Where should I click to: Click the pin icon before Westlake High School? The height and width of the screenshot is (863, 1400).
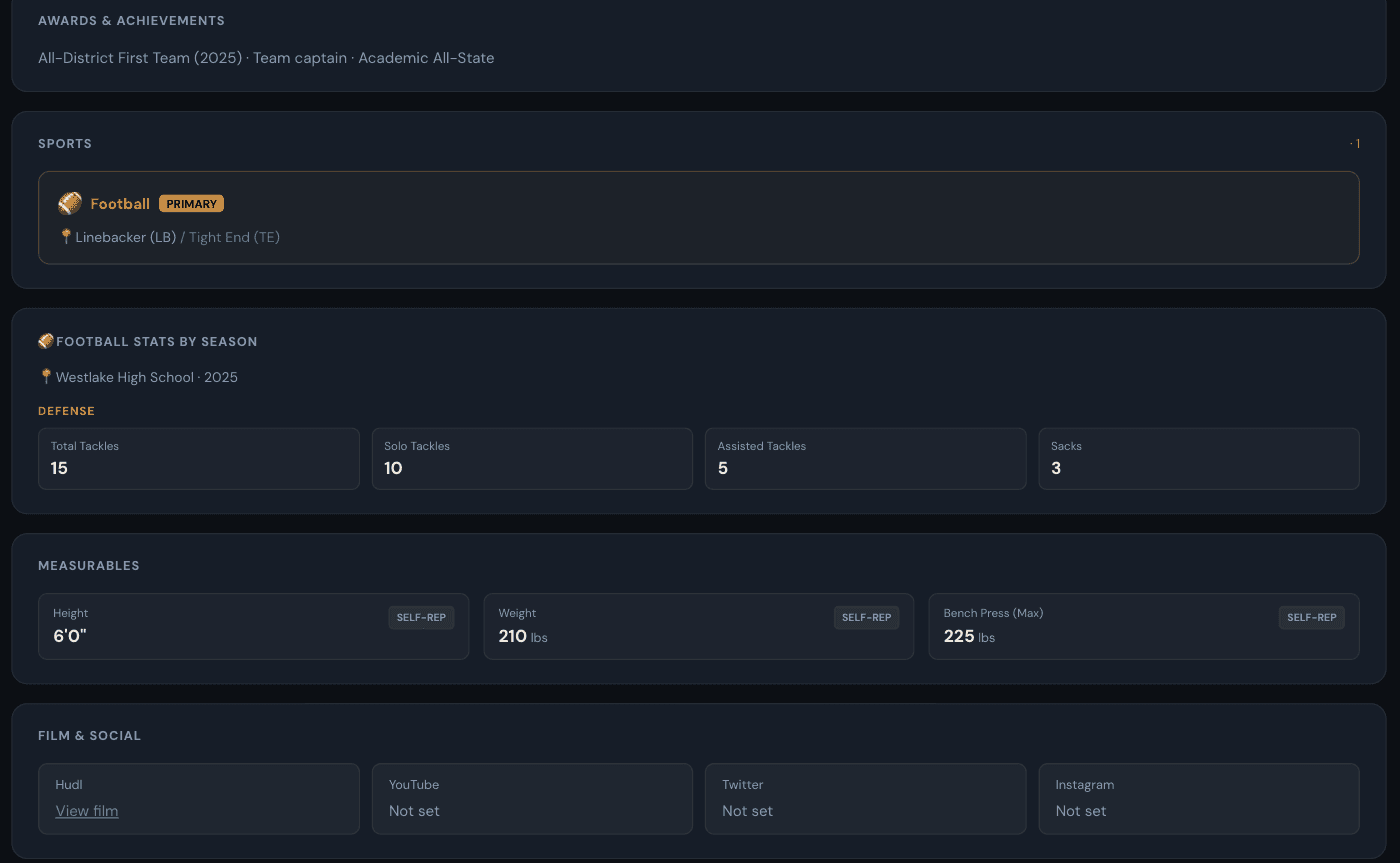46,377
